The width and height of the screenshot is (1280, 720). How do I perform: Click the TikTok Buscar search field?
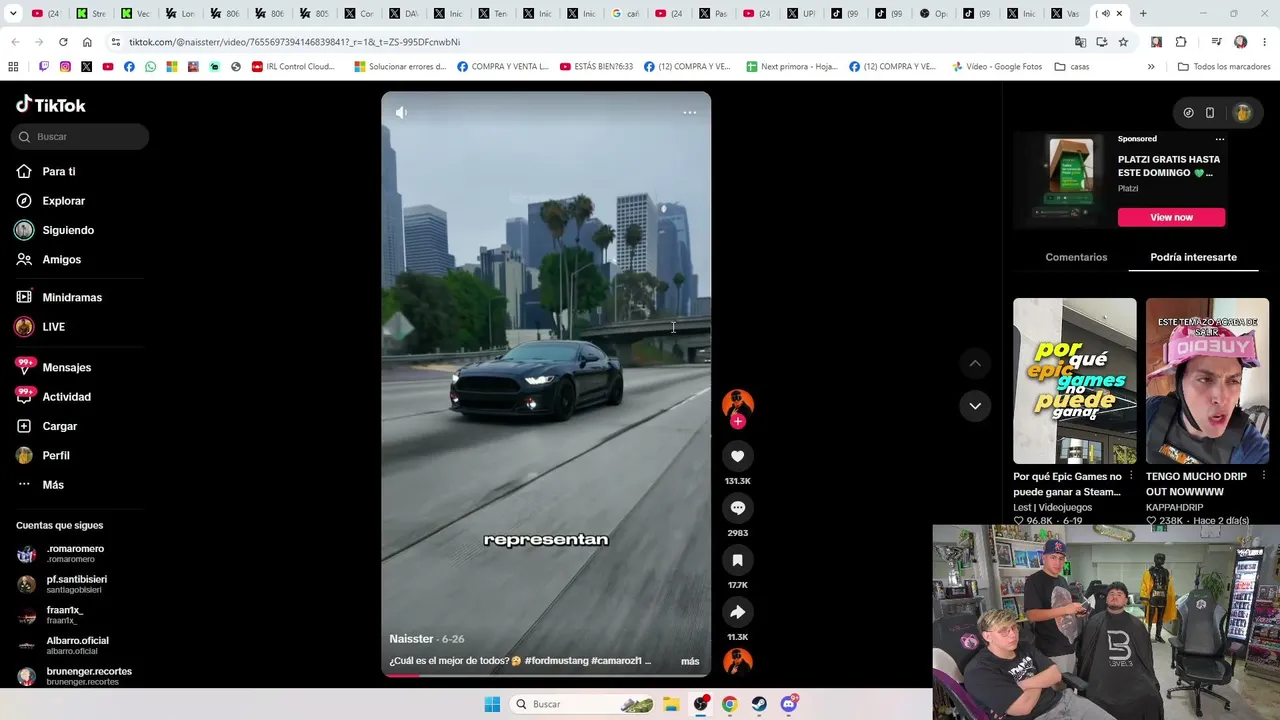click(x=80, y=137)
